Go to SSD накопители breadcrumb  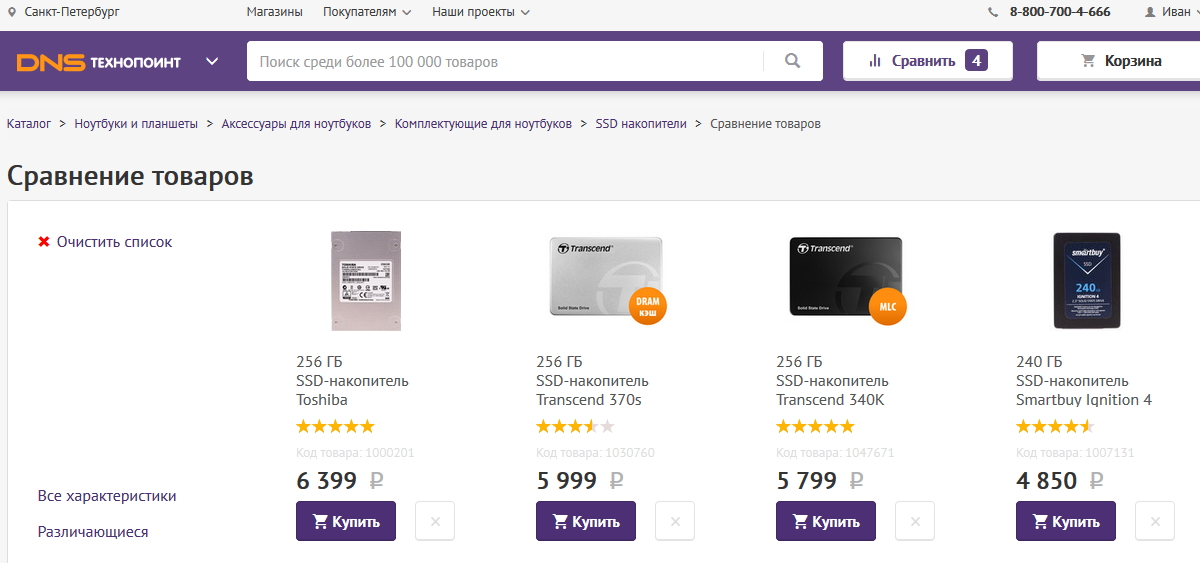(x=641, y=124)
